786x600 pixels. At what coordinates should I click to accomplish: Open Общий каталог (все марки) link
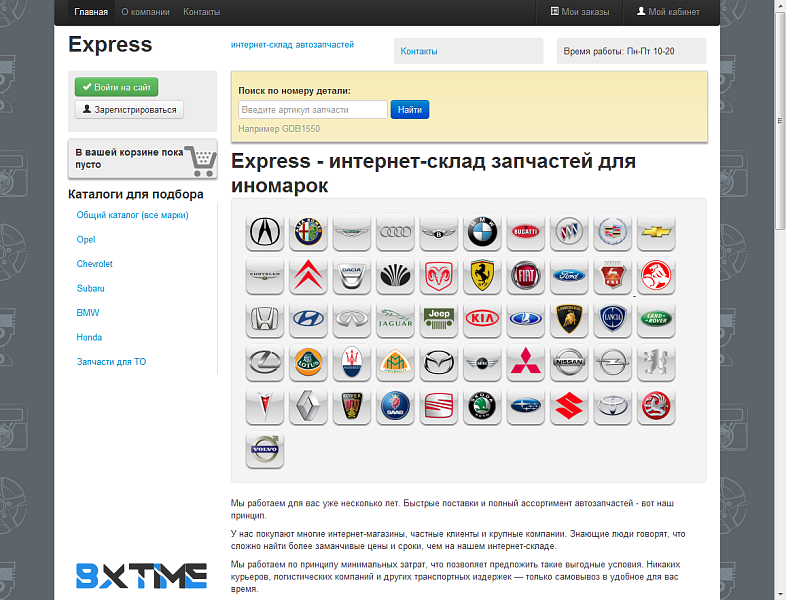[132, 215]
